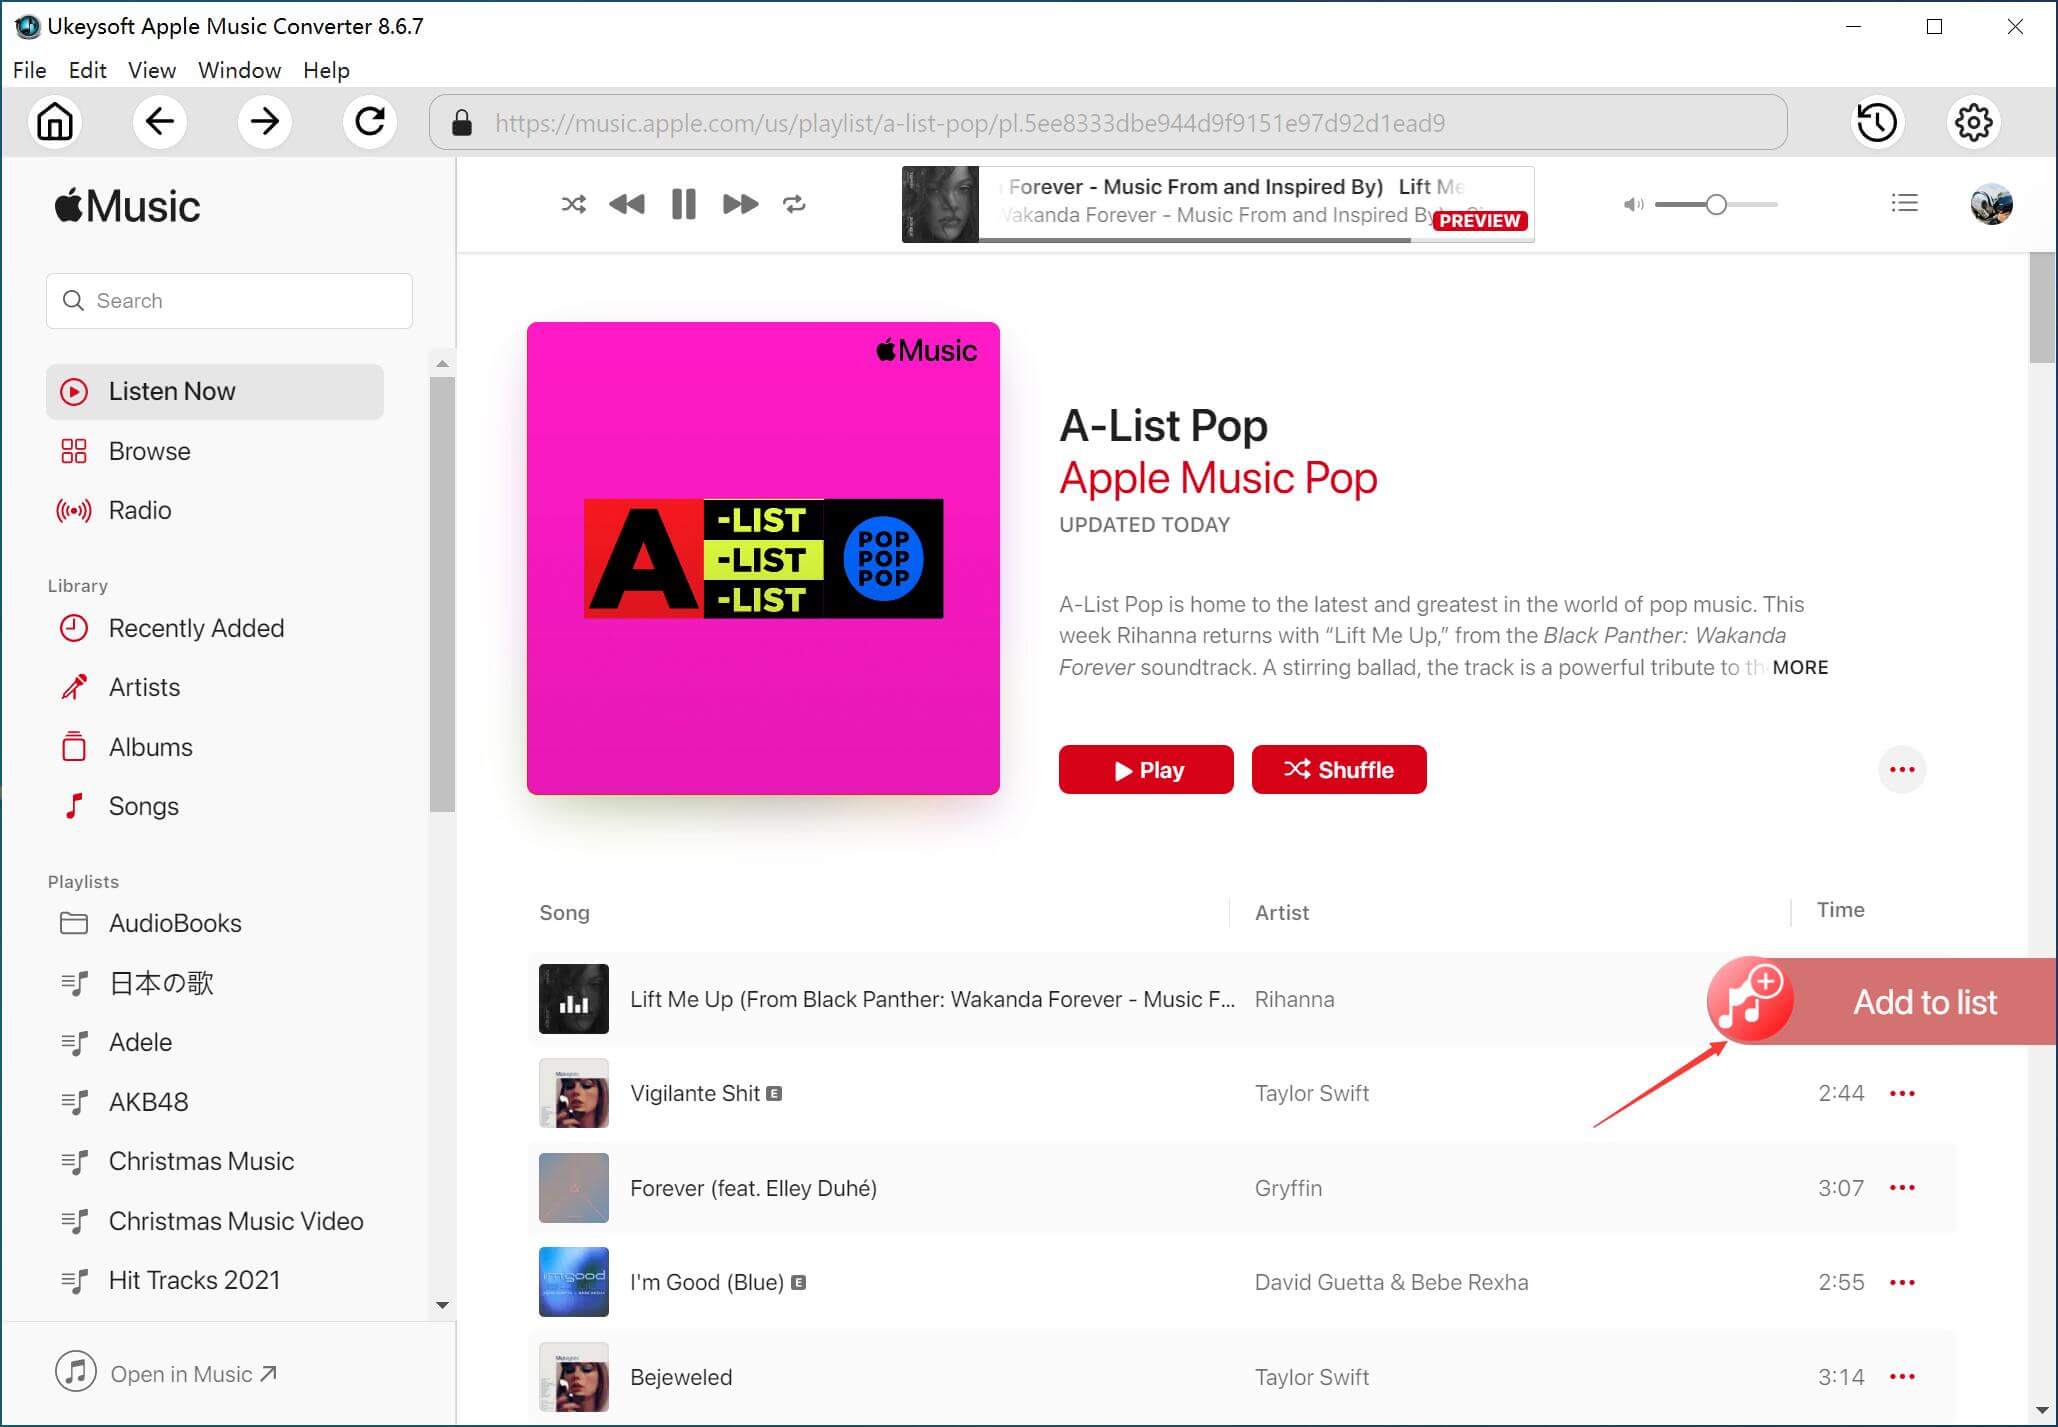Click the repeat toggle icon
2058x1427 pixels.
(794, 203)
